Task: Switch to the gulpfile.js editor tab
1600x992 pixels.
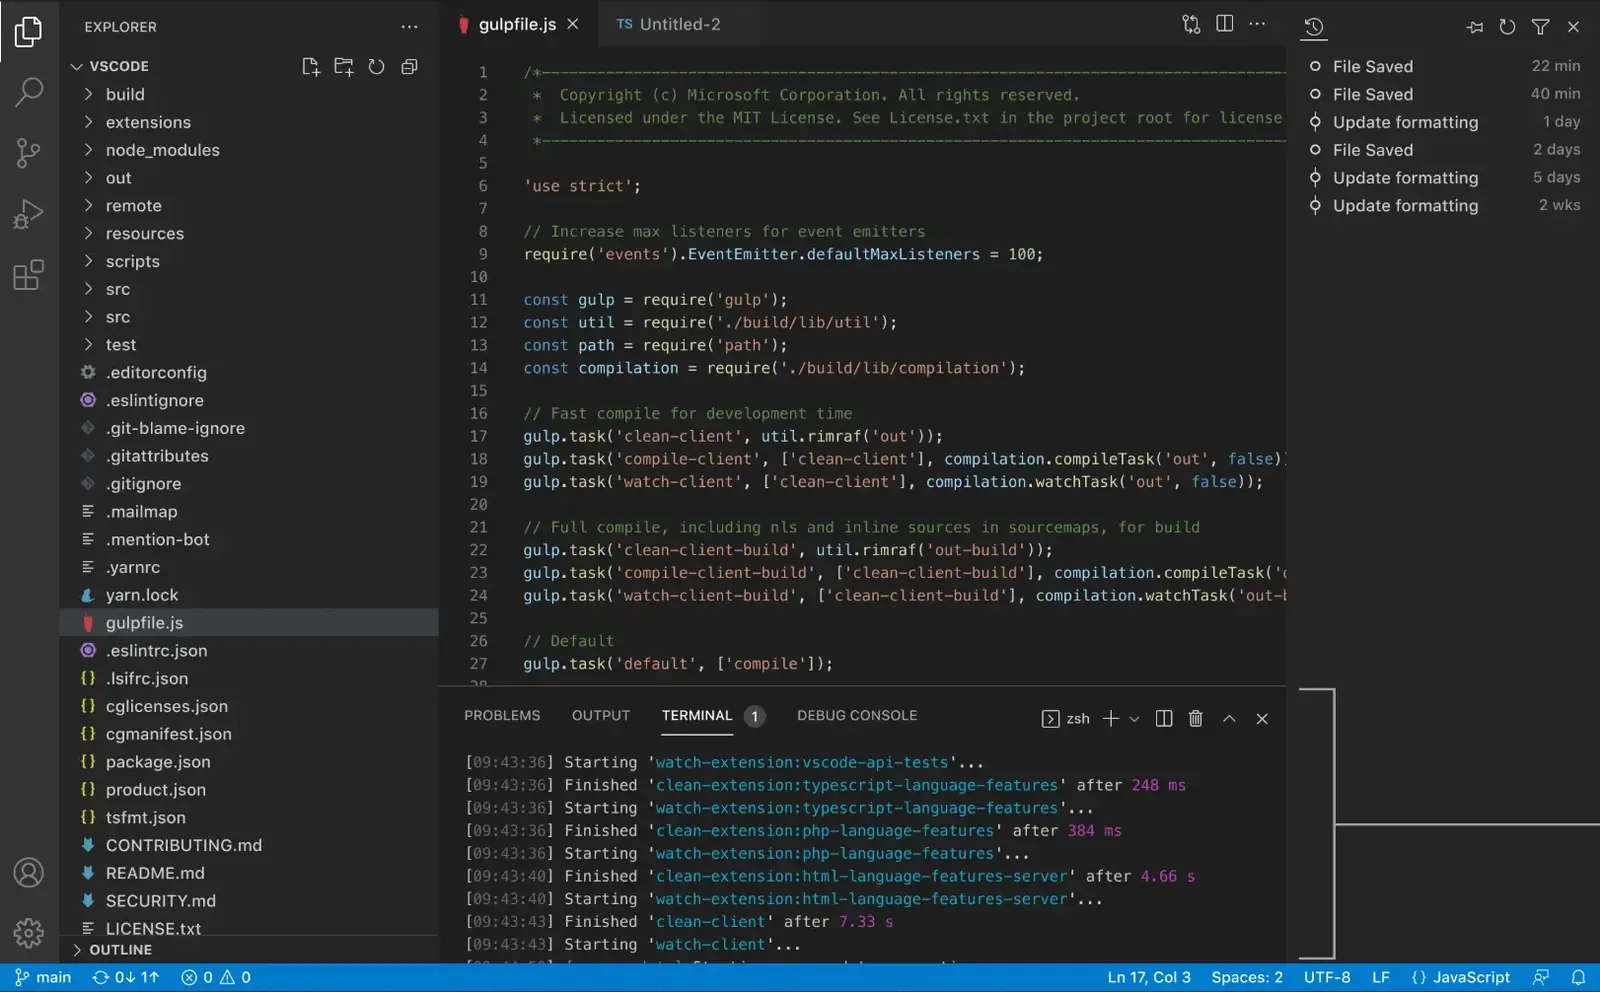Action: click(x=518, y=24)
